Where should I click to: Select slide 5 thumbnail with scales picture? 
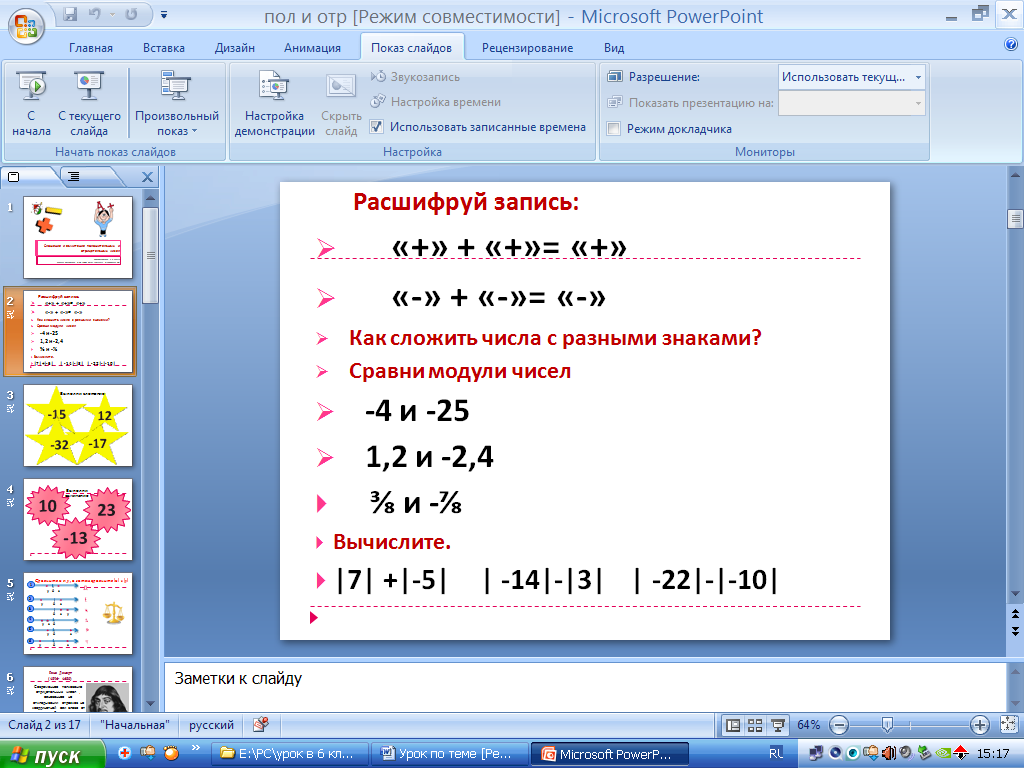(x=78, y=613)
